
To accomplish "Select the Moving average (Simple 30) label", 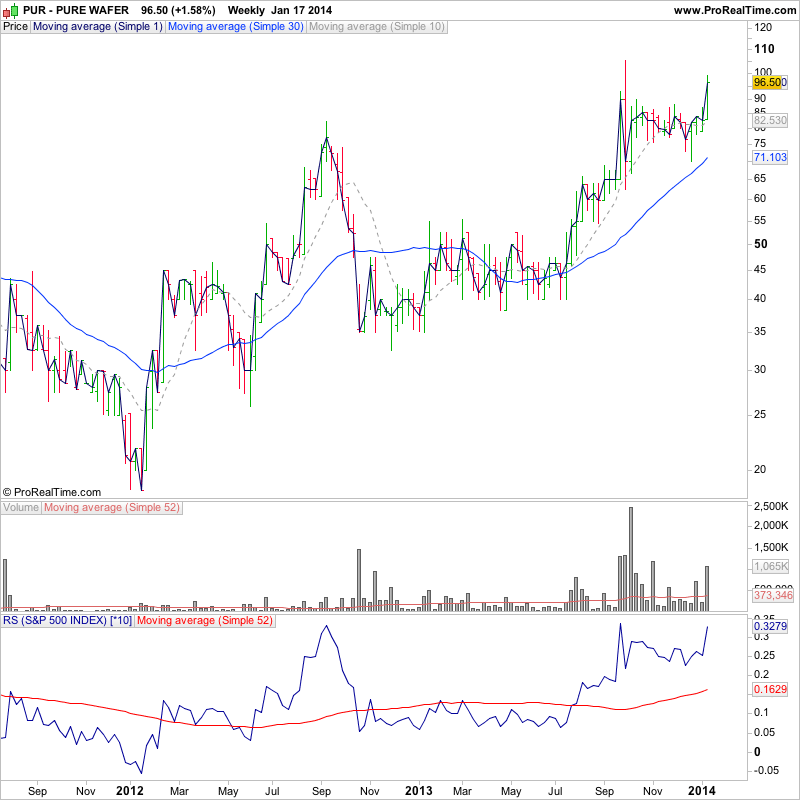I will point(236,27).
